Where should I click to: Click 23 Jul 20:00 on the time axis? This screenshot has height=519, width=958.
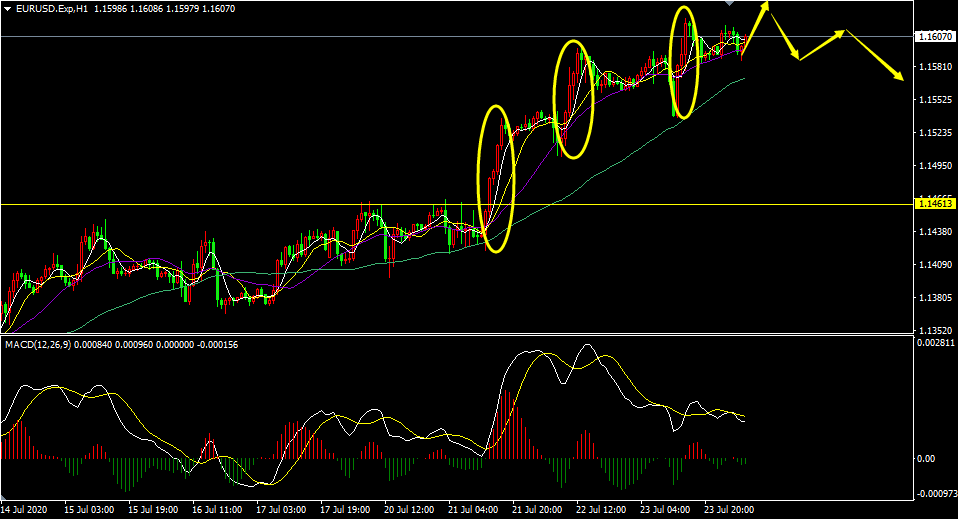click(x=729, y=509)
